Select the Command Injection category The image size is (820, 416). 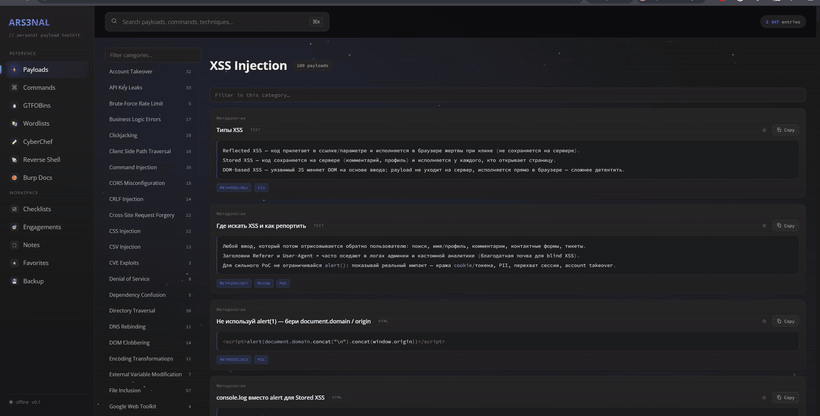[150, 167]
